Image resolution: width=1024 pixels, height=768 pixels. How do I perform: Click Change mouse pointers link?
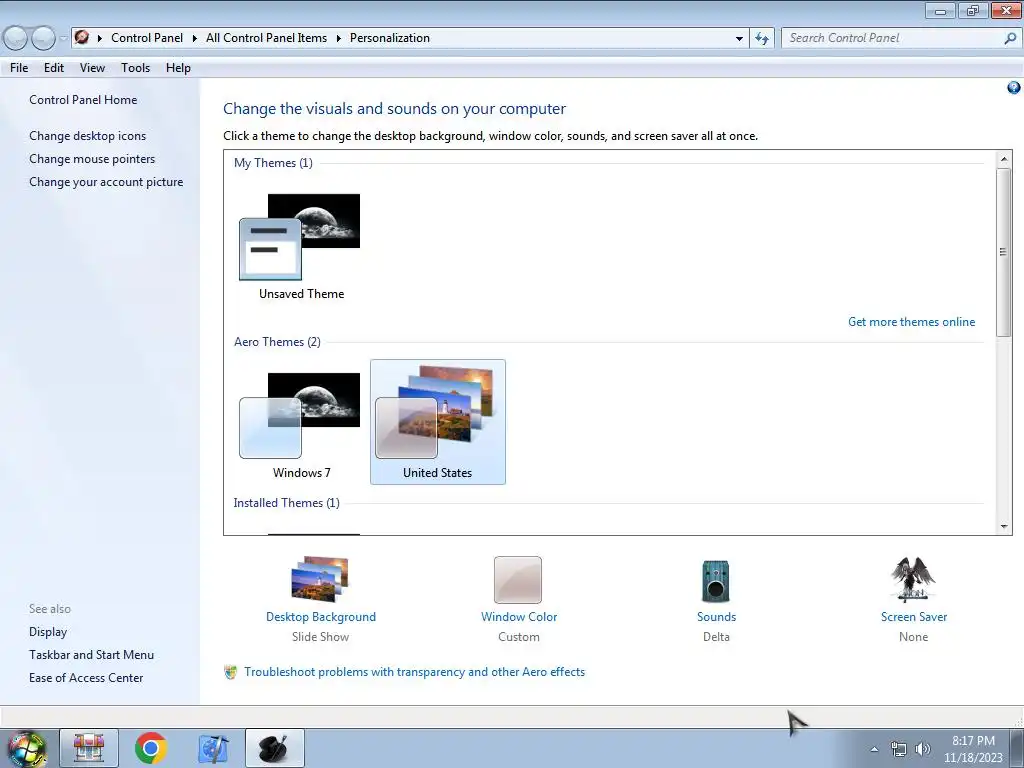coord(92,159)
